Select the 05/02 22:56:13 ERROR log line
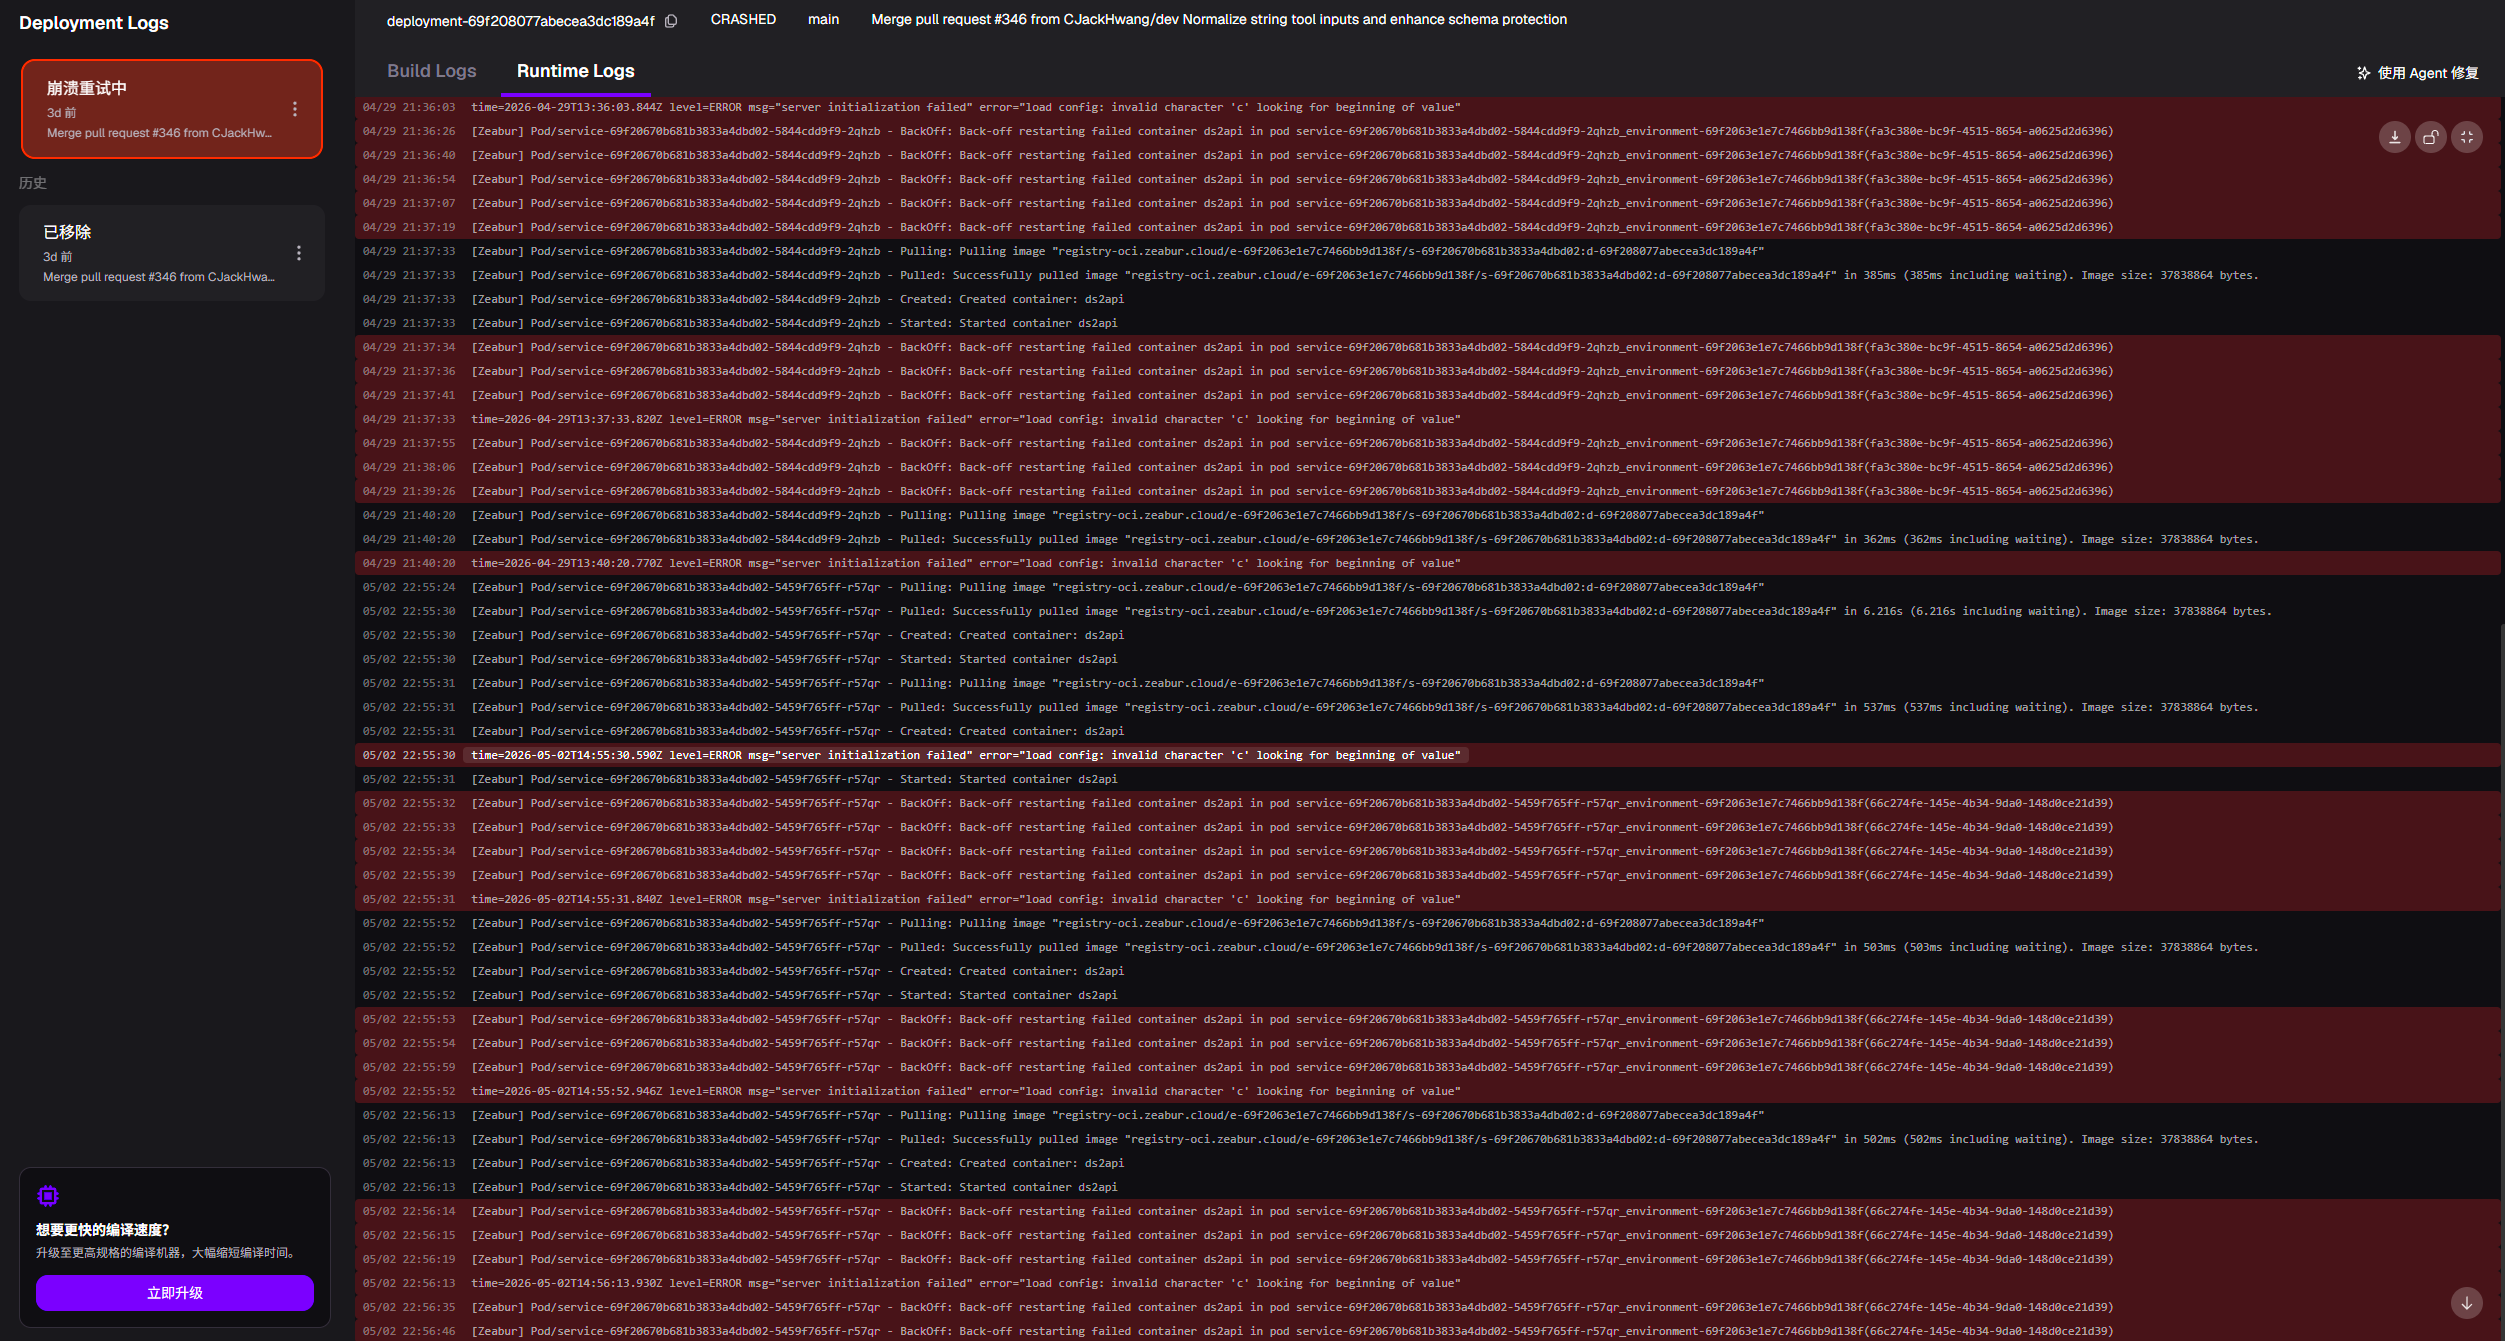The width and height of the screenshot is (2505, 1341). 1428,1283
